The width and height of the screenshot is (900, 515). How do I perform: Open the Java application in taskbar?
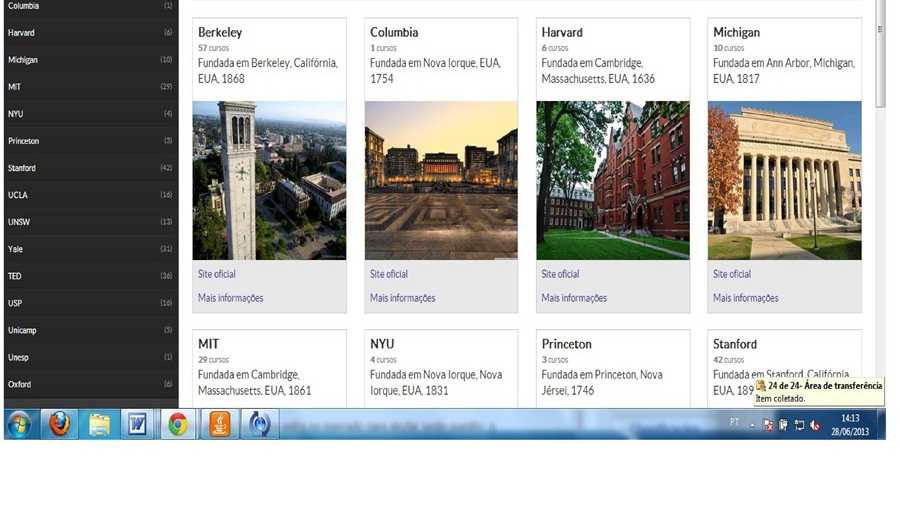tap(219, 424)
